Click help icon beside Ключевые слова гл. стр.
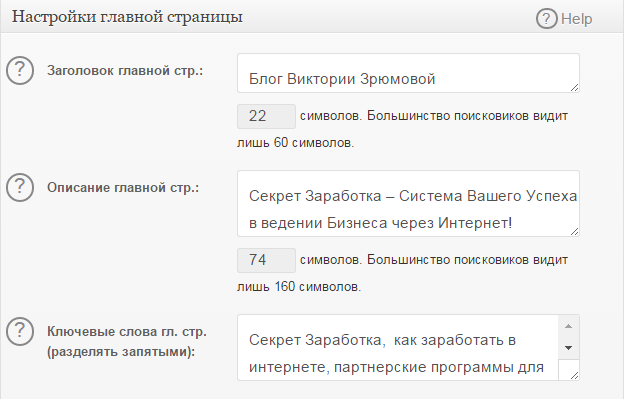 click(x=20, y=331)
